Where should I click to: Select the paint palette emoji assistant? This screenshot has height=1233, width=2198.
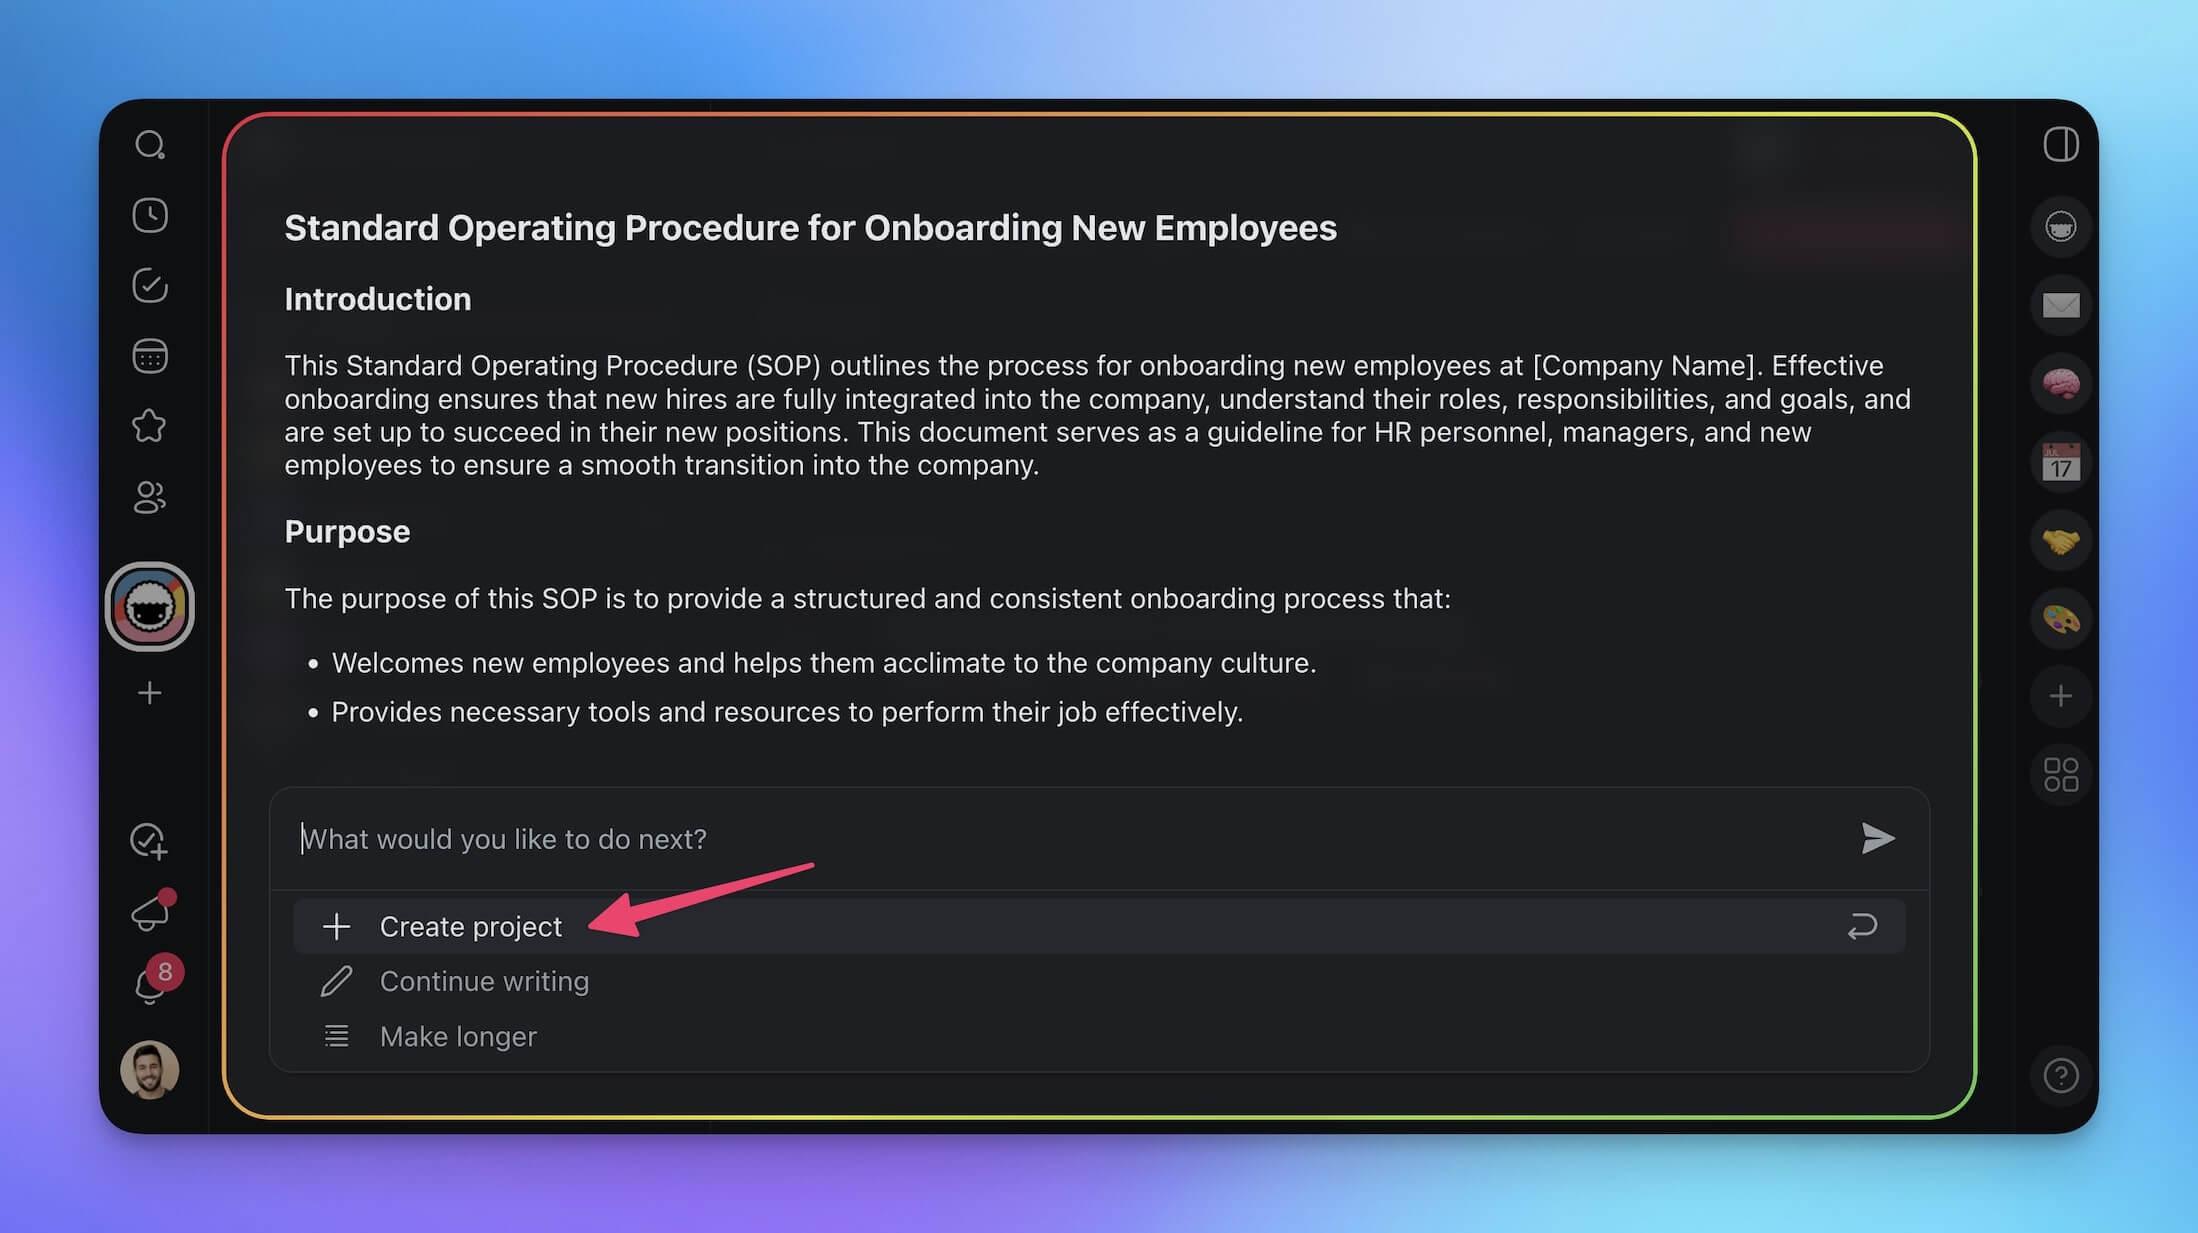point(2060,620)
